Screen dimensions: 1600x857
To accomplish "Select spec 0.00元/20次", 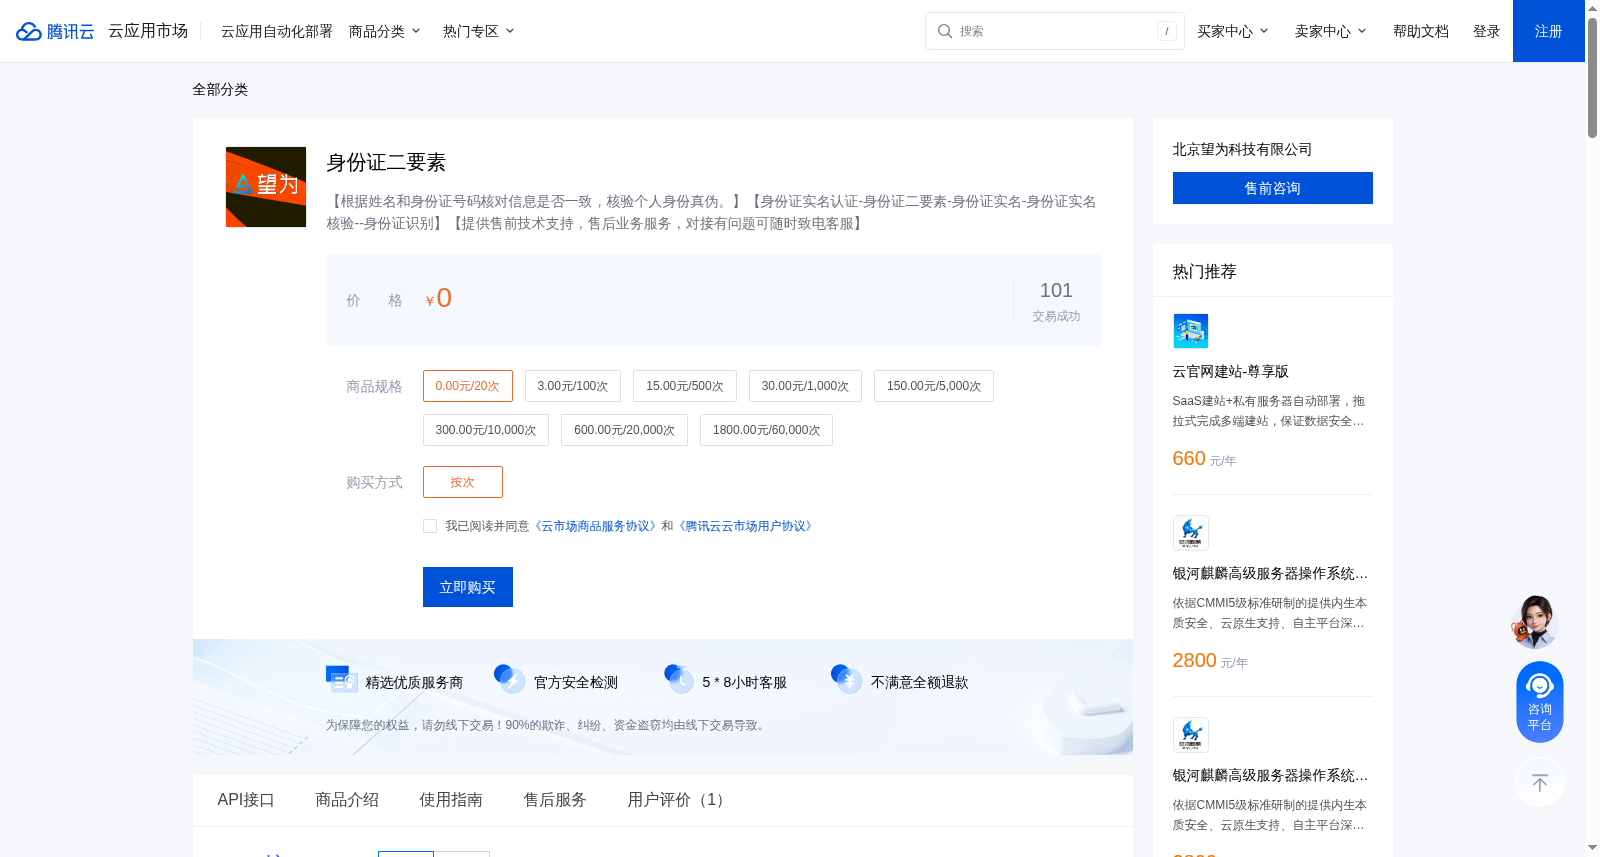I will pyautogui.click(x=467, y=386).
